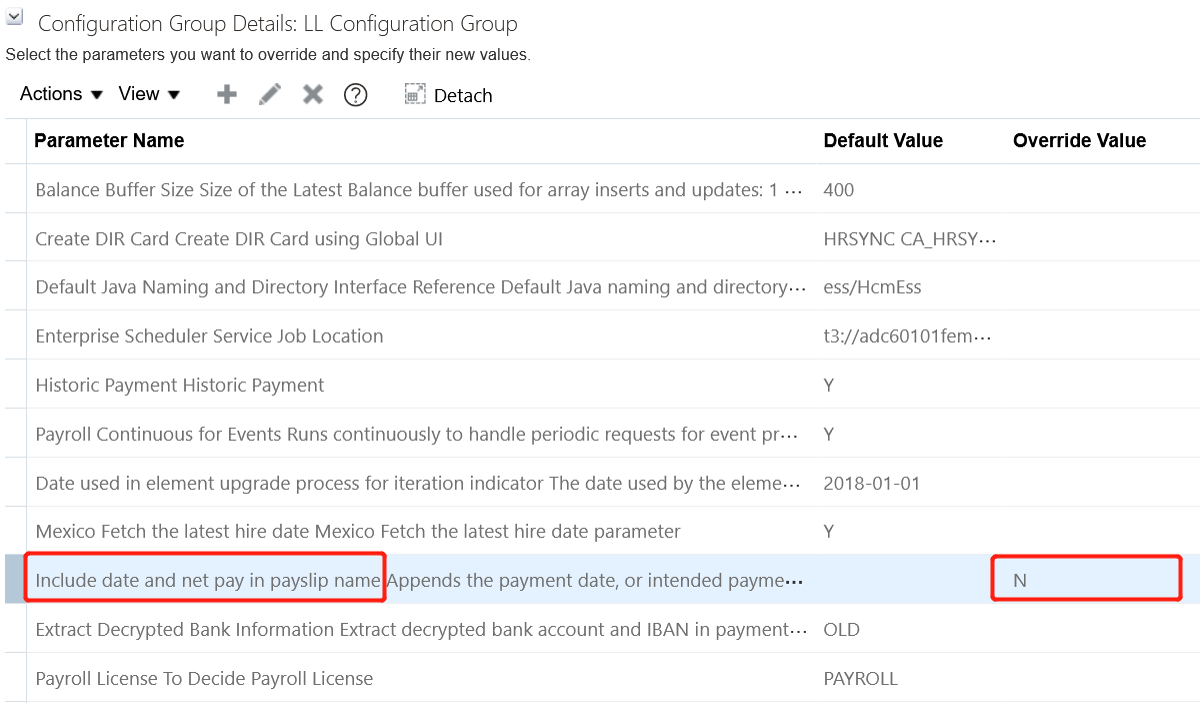Open the Actions dropdown menu
Viewport: 1200px width, 703px height.
(61, 94)
